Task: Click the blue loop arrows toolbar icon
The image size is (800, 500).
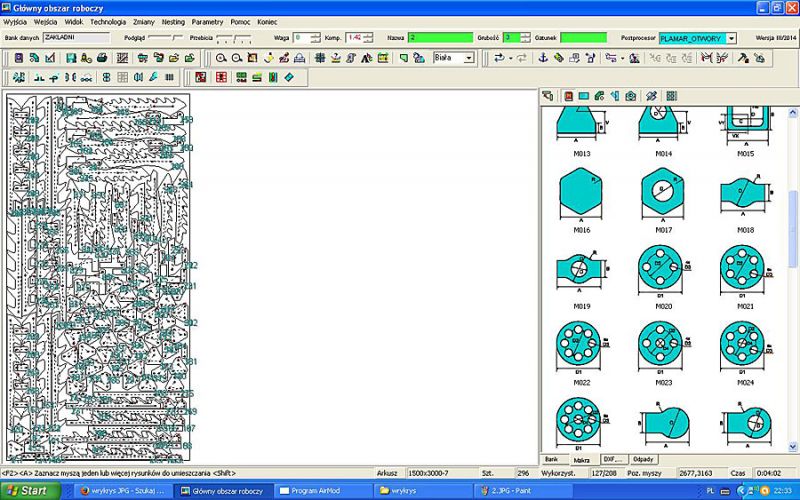Action: click(498, 58)
